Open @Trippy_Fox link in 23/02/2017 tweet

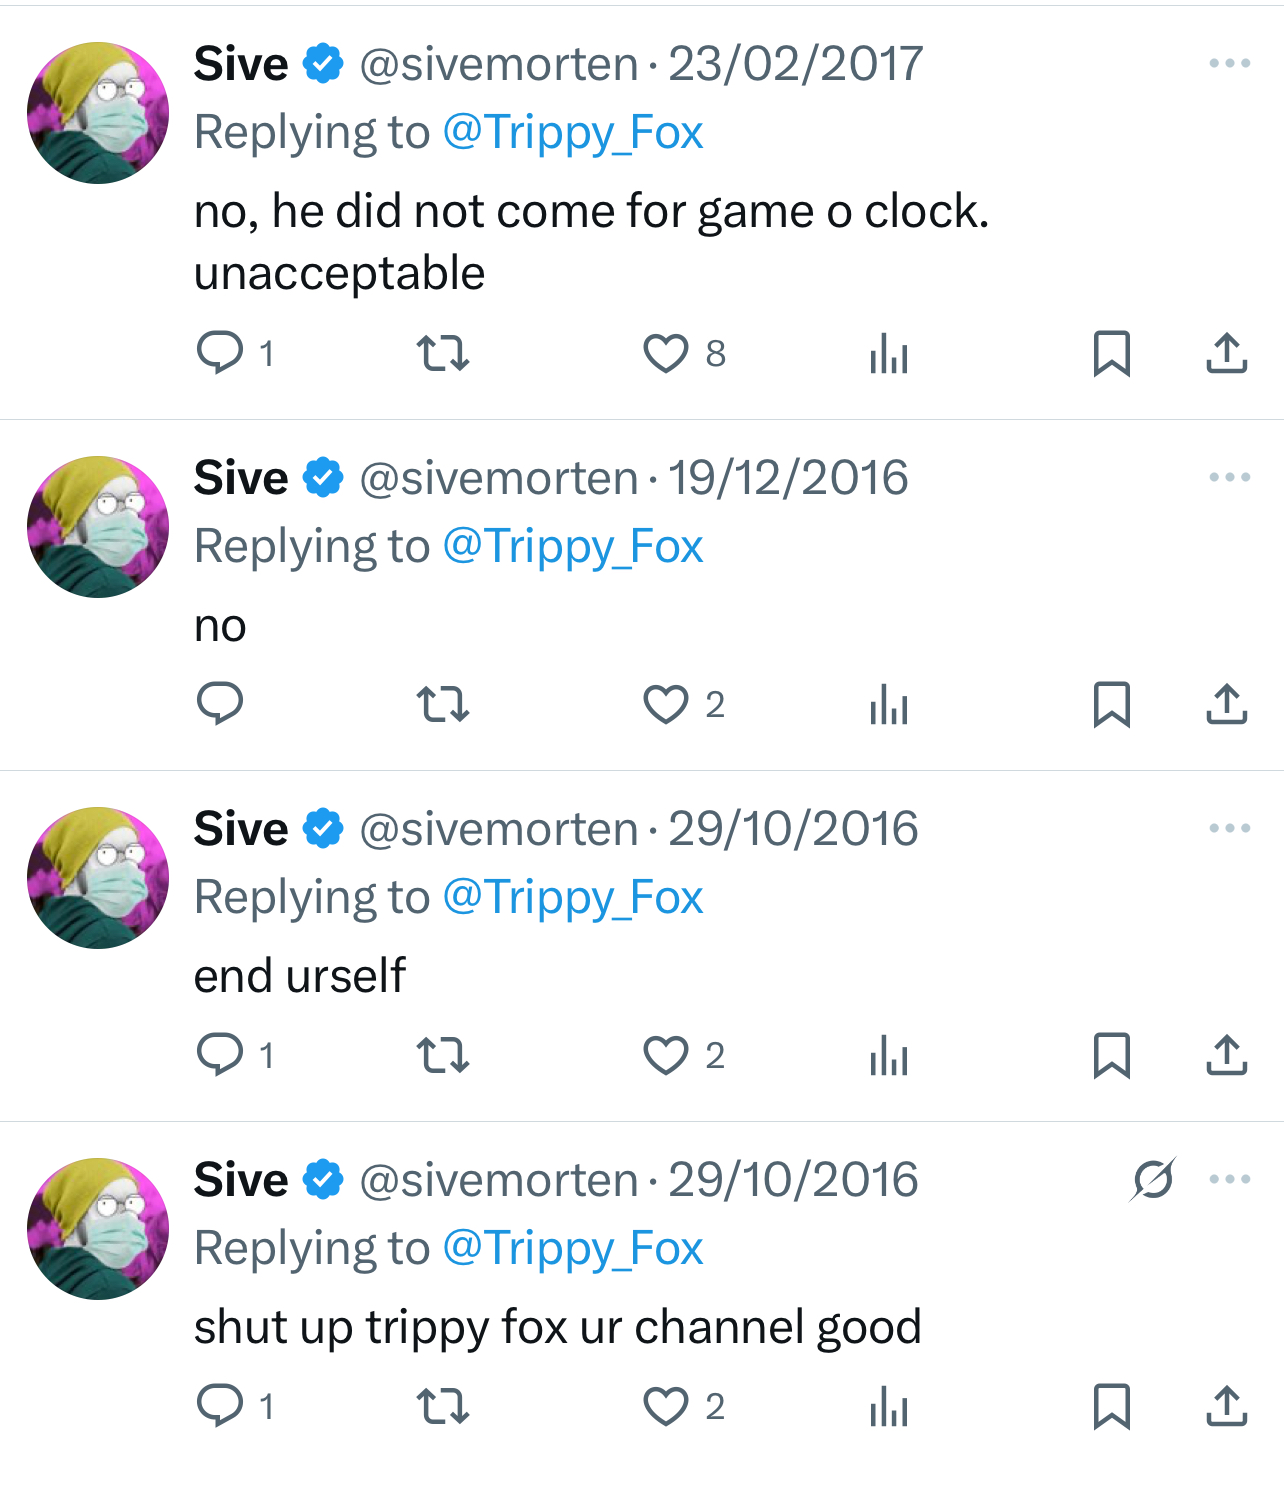(x=573, y=133)
